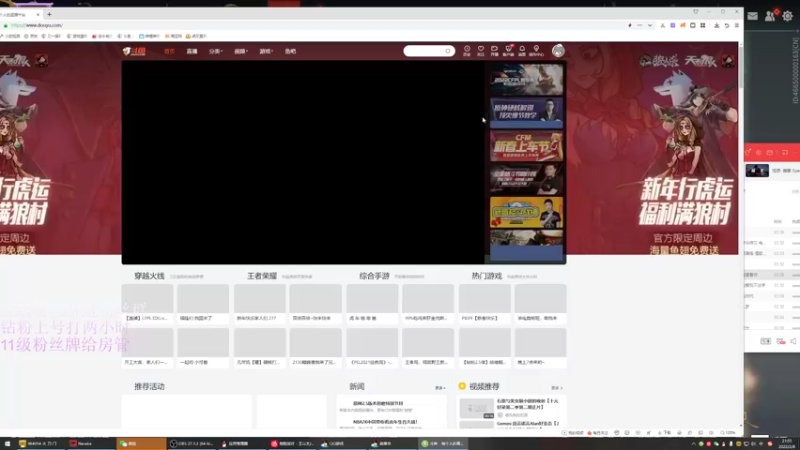
Task: Open the 王者荣耀 section heading
Action: pyautogui.click(x=262, y=276)
